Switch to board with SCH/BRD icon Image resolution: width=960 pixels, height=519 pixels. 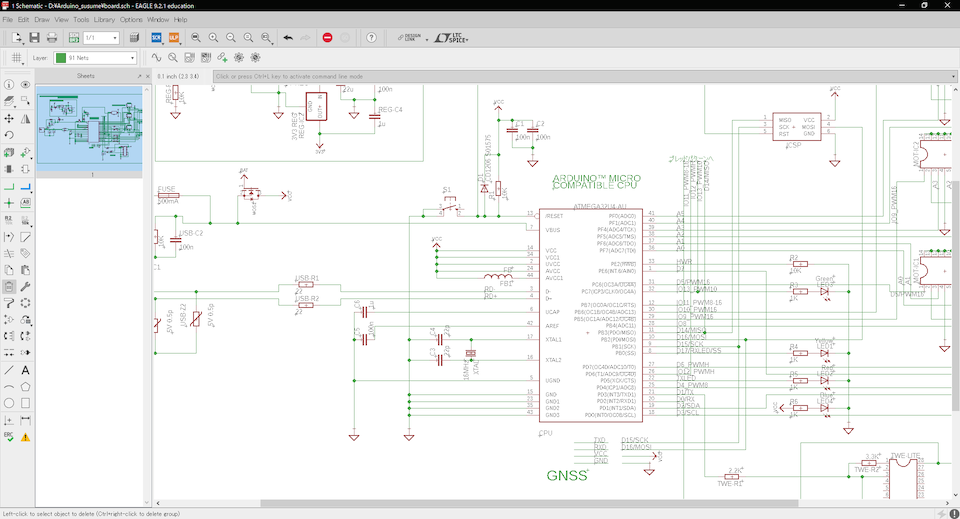point(73,38)
